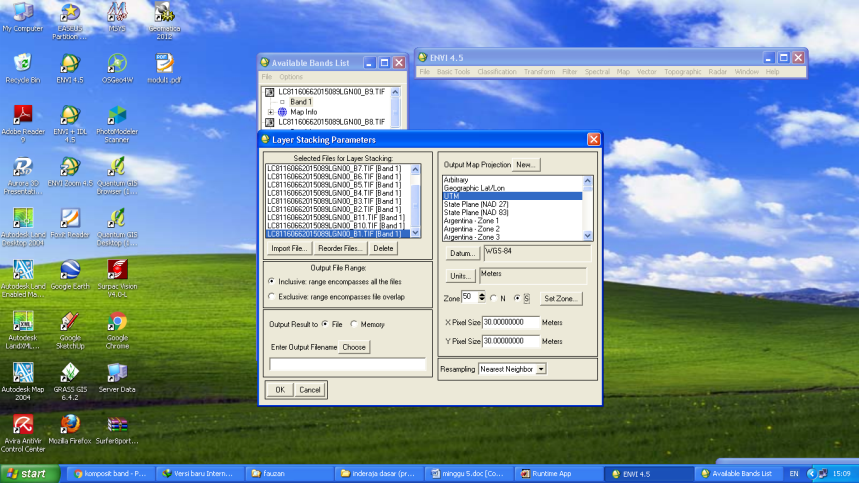Launch Aurora 3D Presentation shortcut
Screen dimensions: 859x483
click(x=22, y=175)
